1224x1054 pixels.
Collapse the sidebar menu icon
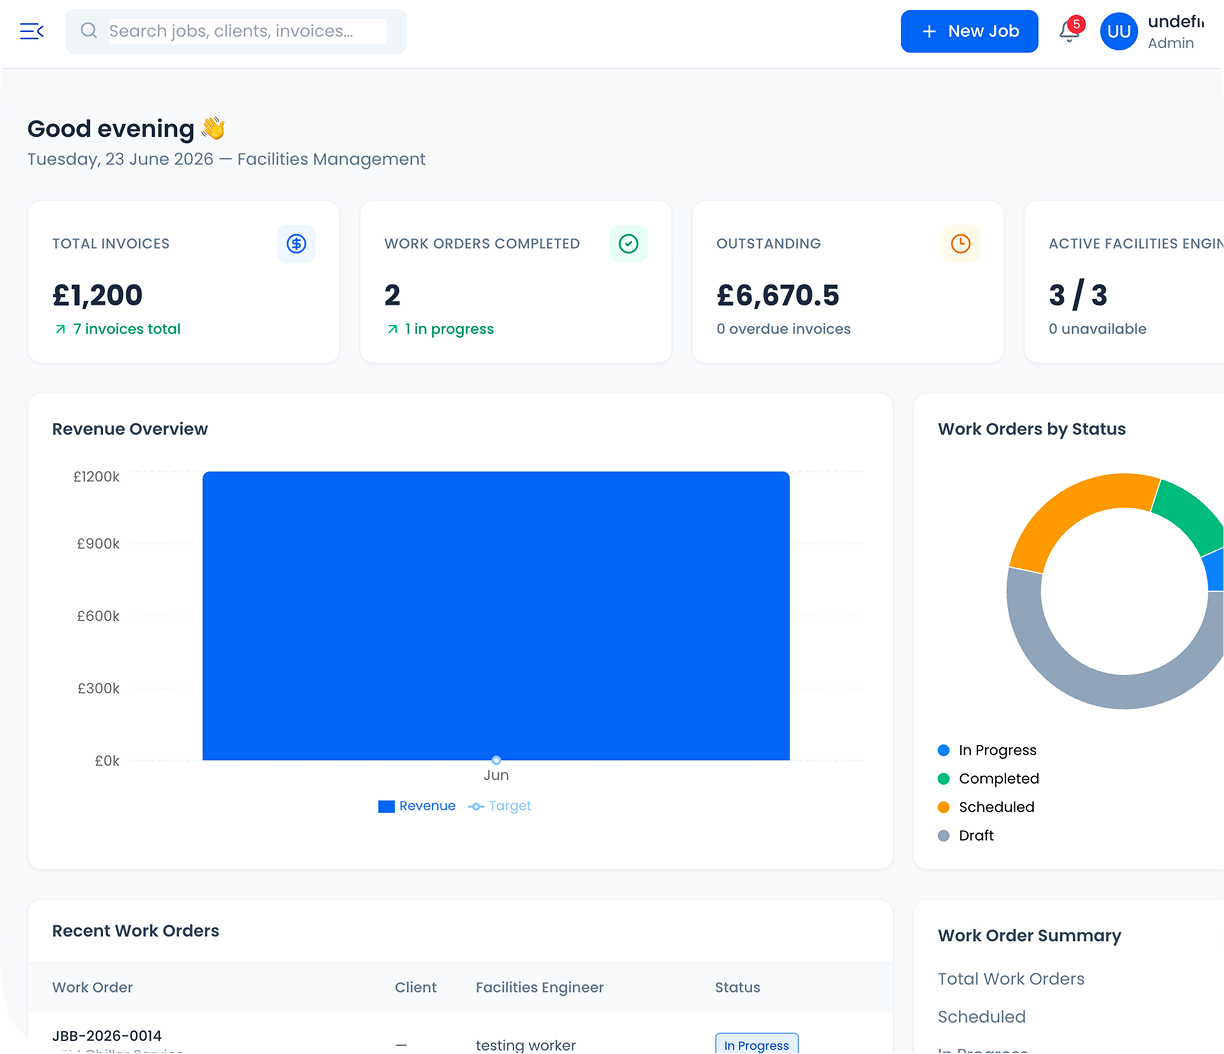[x=32, y=31]
